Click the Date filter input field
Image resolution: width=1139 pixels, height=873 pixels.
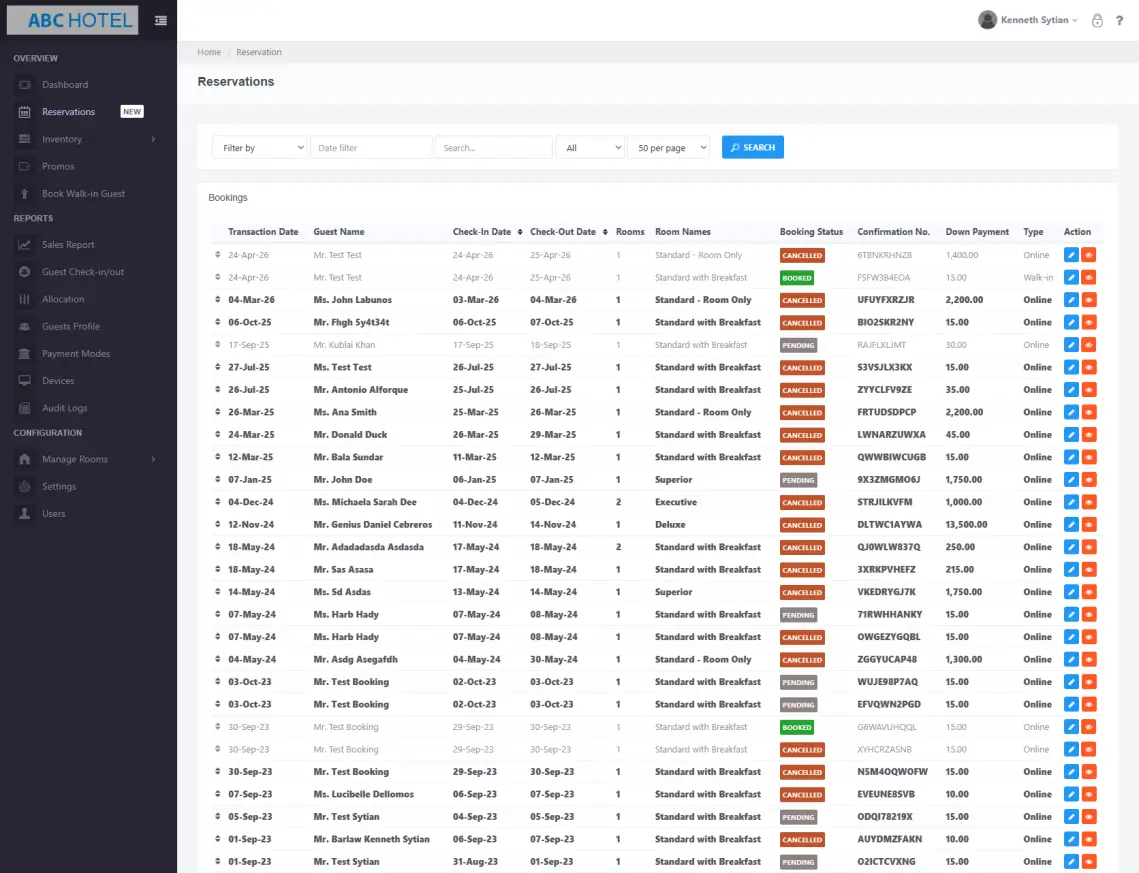point(370,147)
